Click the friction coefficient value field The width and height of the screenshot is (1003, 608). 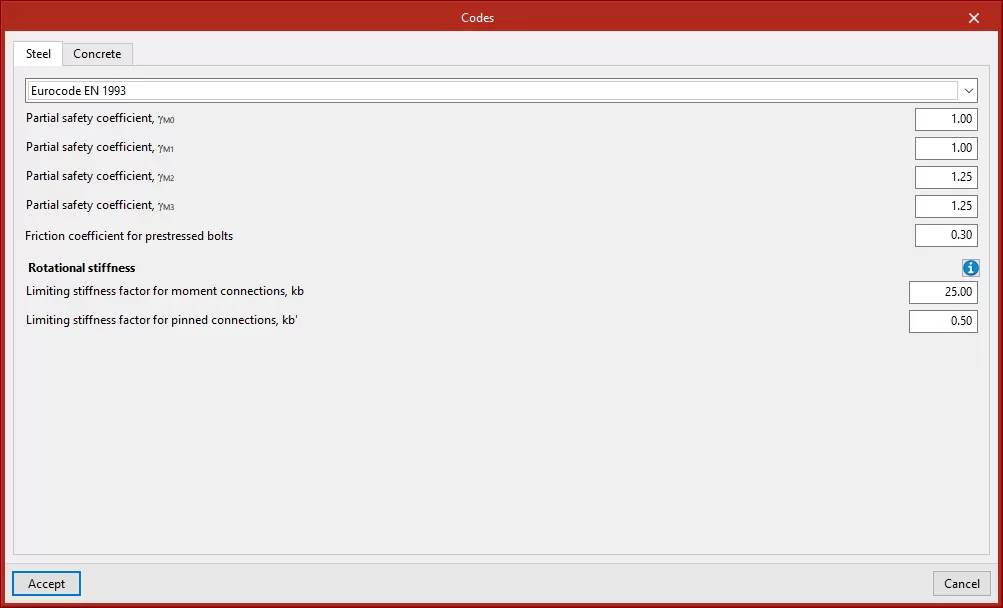(x=946, y=235)
